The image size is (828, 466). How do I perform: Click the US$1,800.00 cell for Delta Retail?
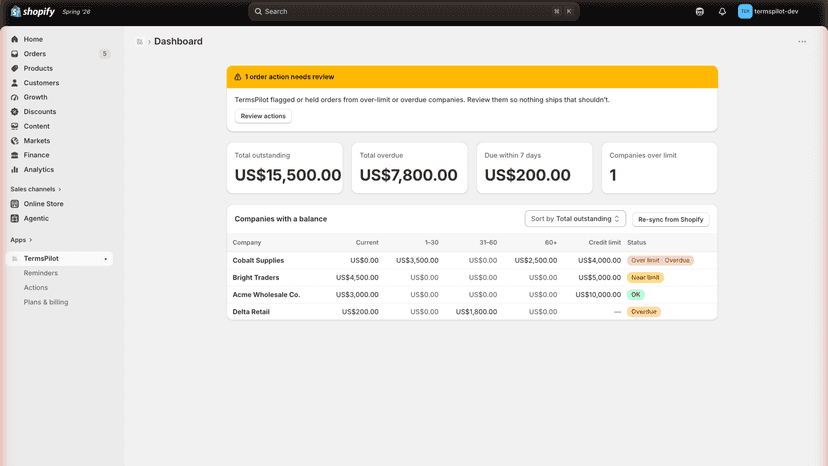[x=476, y=312]
